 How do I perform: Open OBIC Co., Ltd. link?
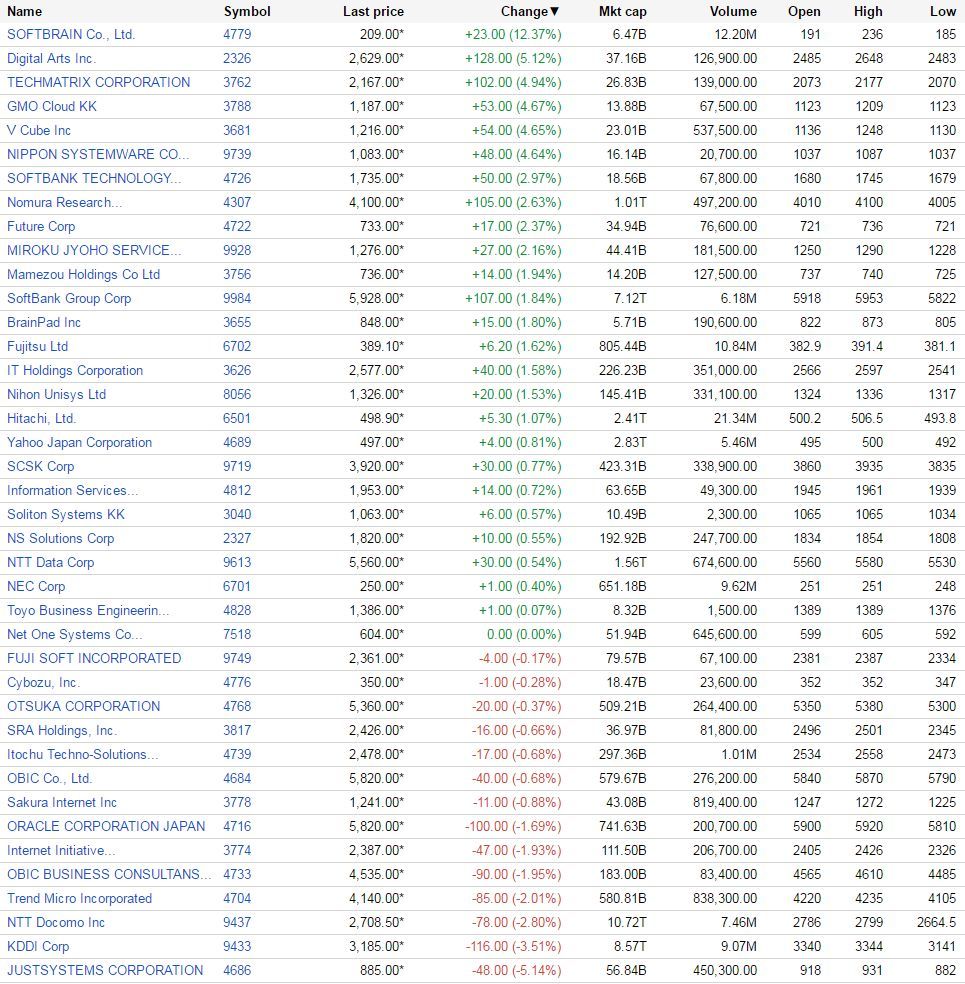point(50,778)
